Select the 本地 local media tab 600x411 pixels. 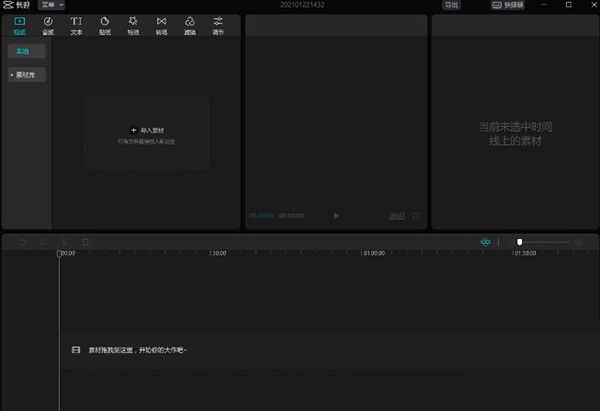pyautogui.click(x=24, y=50)
